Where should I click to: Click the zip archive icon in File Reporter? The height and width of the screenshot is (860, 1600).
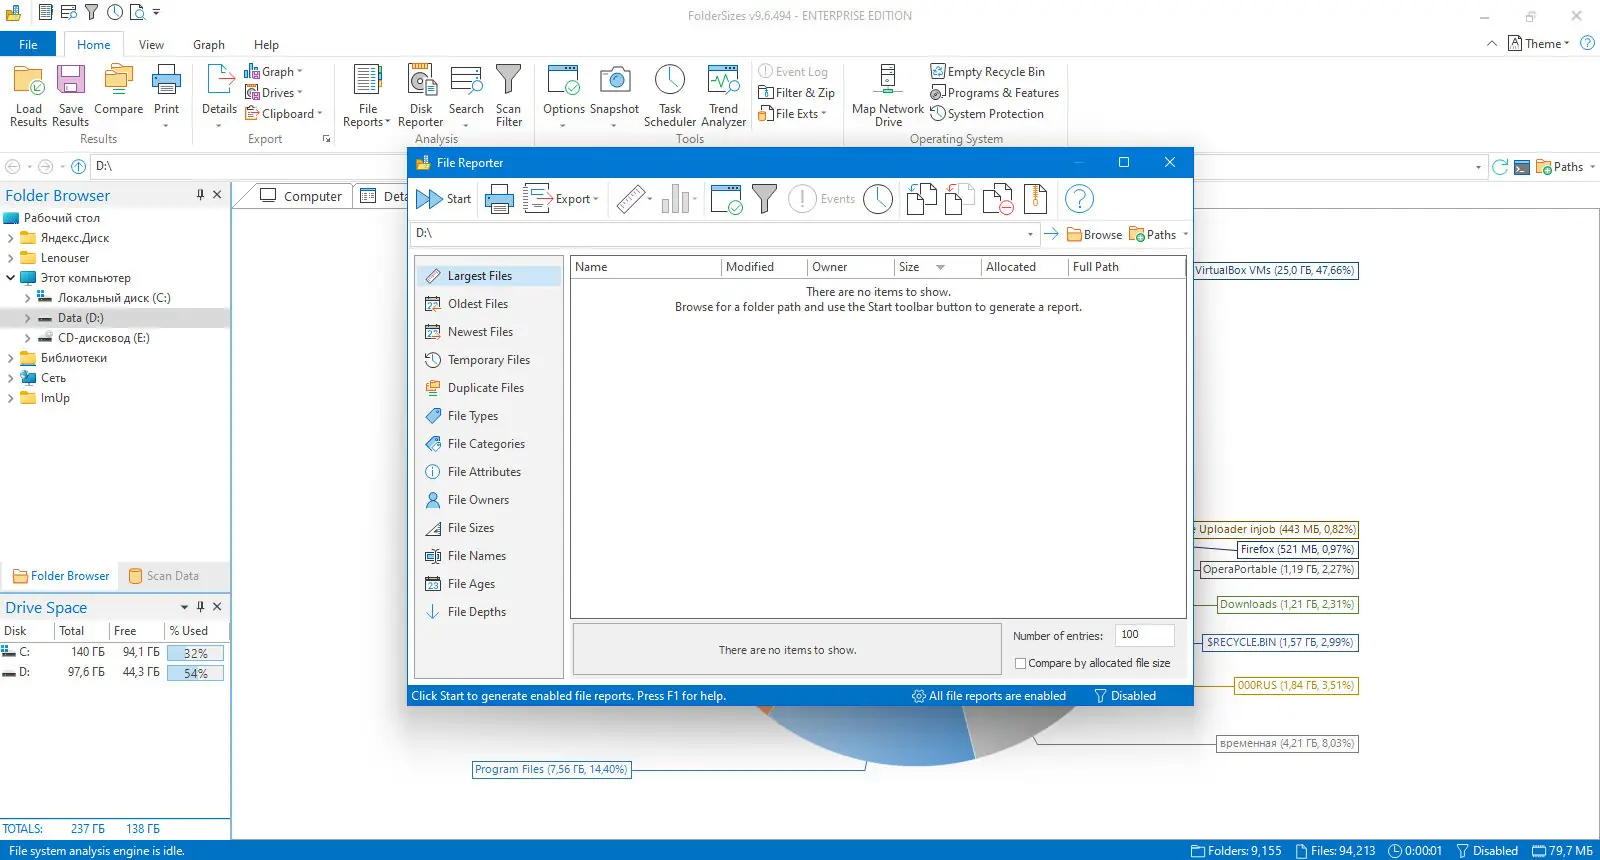pos(1035,199)
